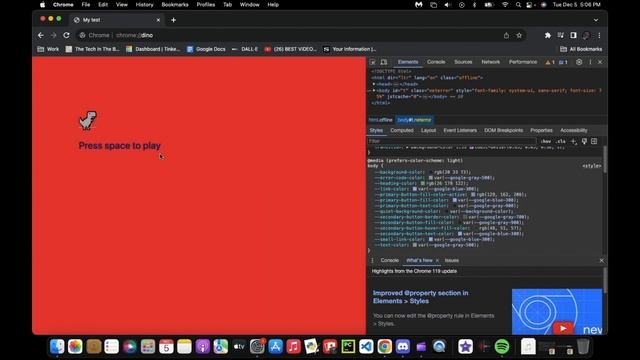The width and height of the screenshot is (640, 360).
Task: Click the body breadcrumb item
Action: pyautogui.click(x=414, y=120)
